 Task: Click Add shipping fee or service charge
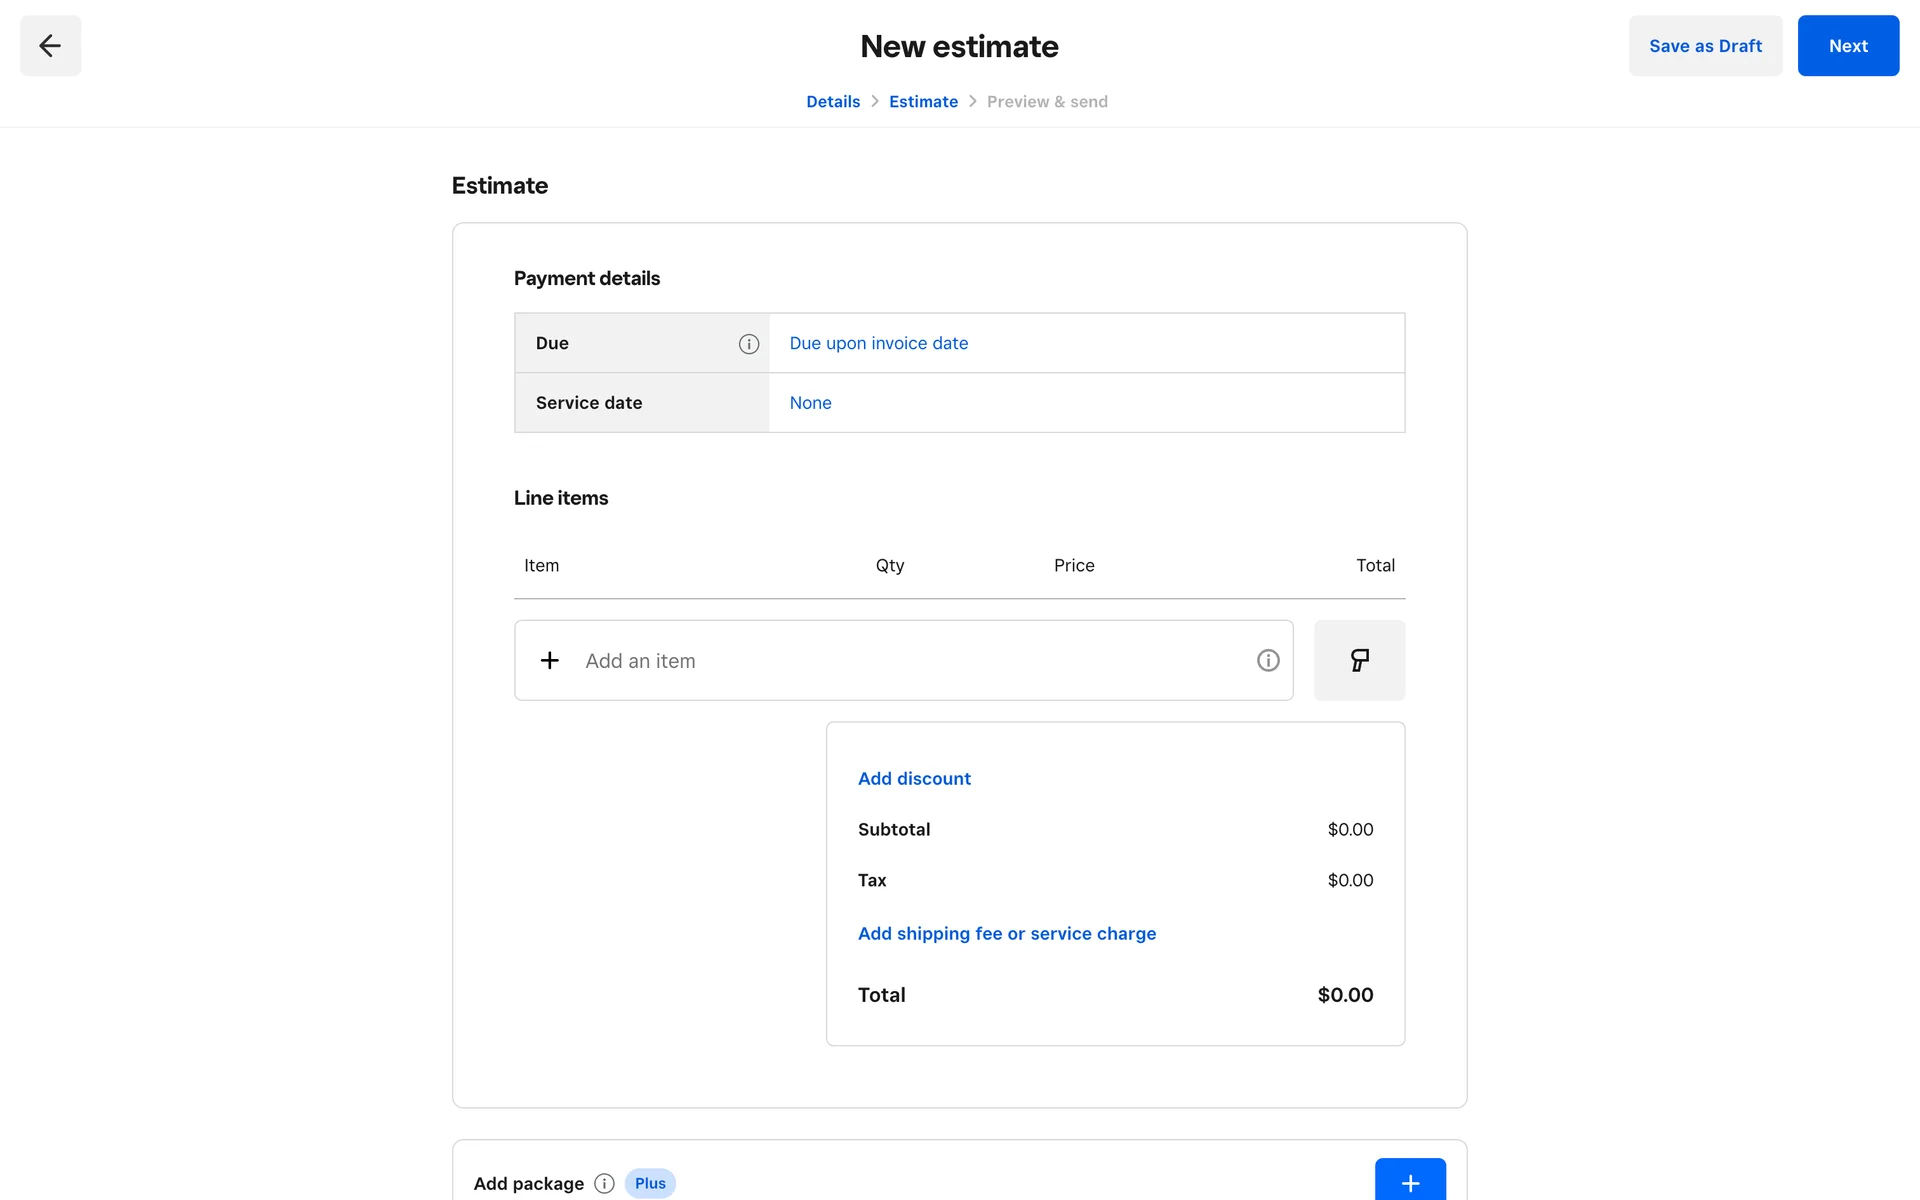tap(1006, 934)
